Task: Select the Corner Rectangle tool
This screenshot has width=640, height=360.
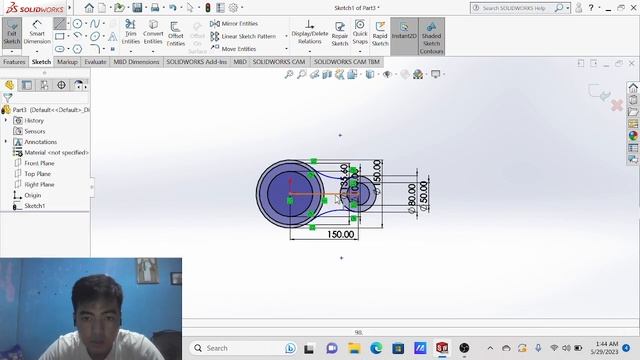Action: click(60, 36)
